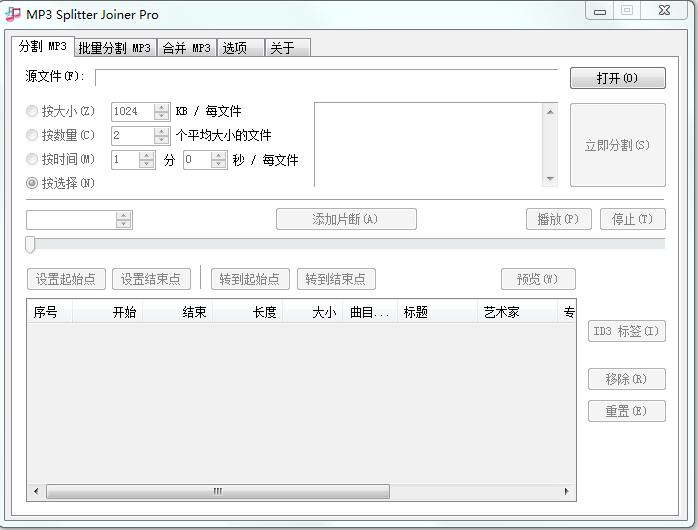Viewport: 698px width, 530px height.
Task: Click the 移除(R) button
Action: [x=626, y=379]
